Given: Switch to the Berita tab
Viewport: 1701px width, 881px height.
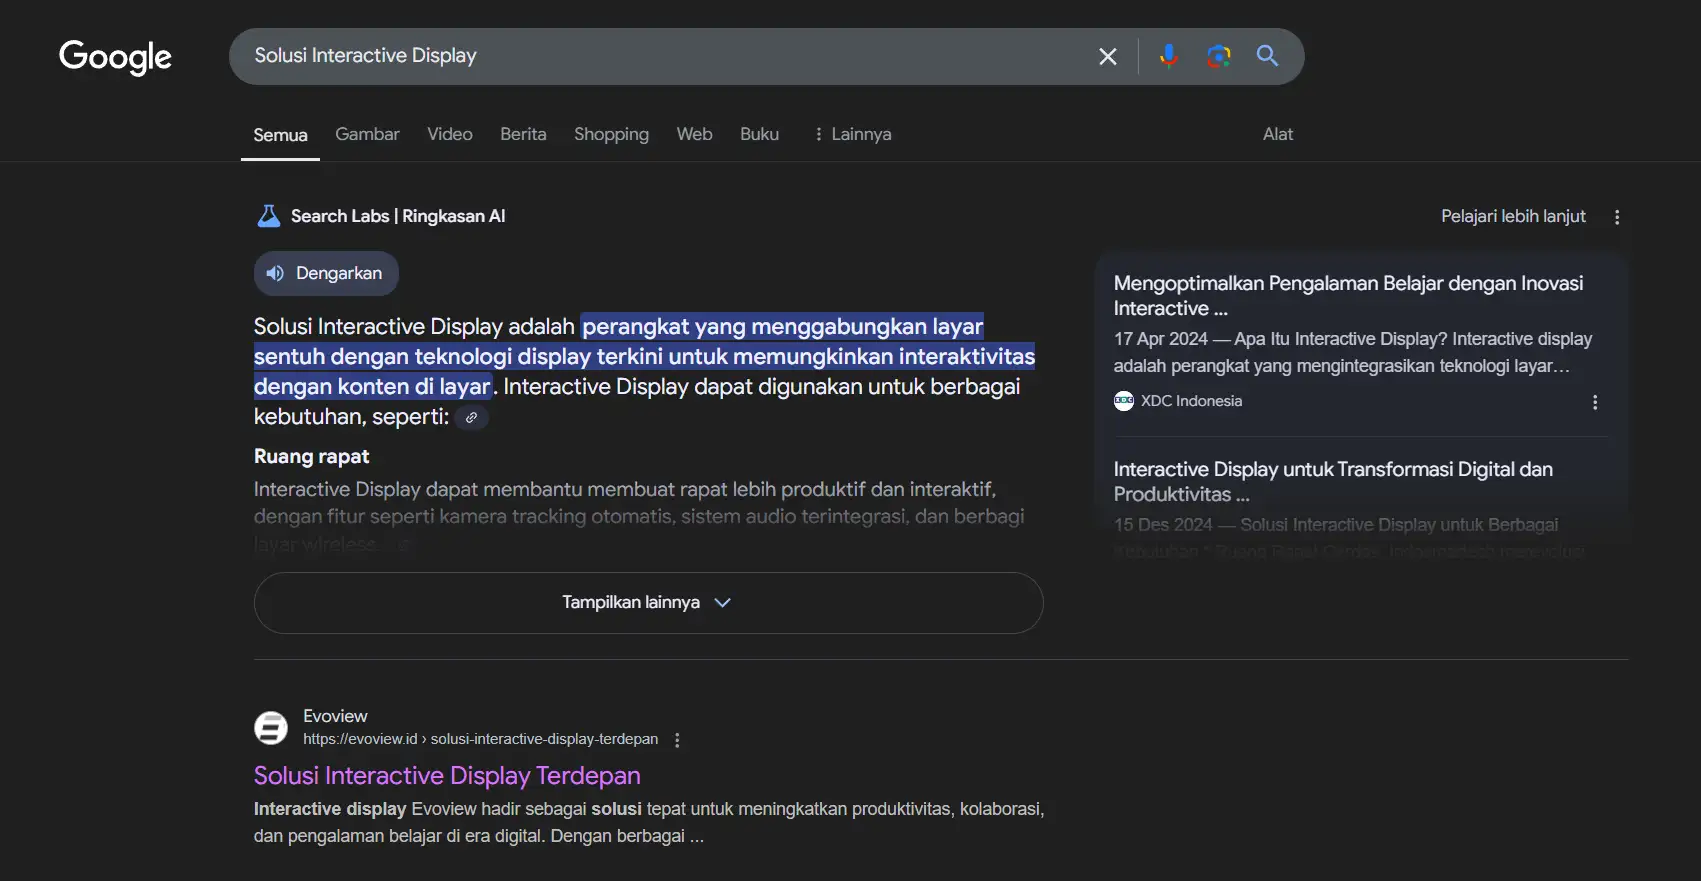Looking at the screenshot, I should coord(523,134).
